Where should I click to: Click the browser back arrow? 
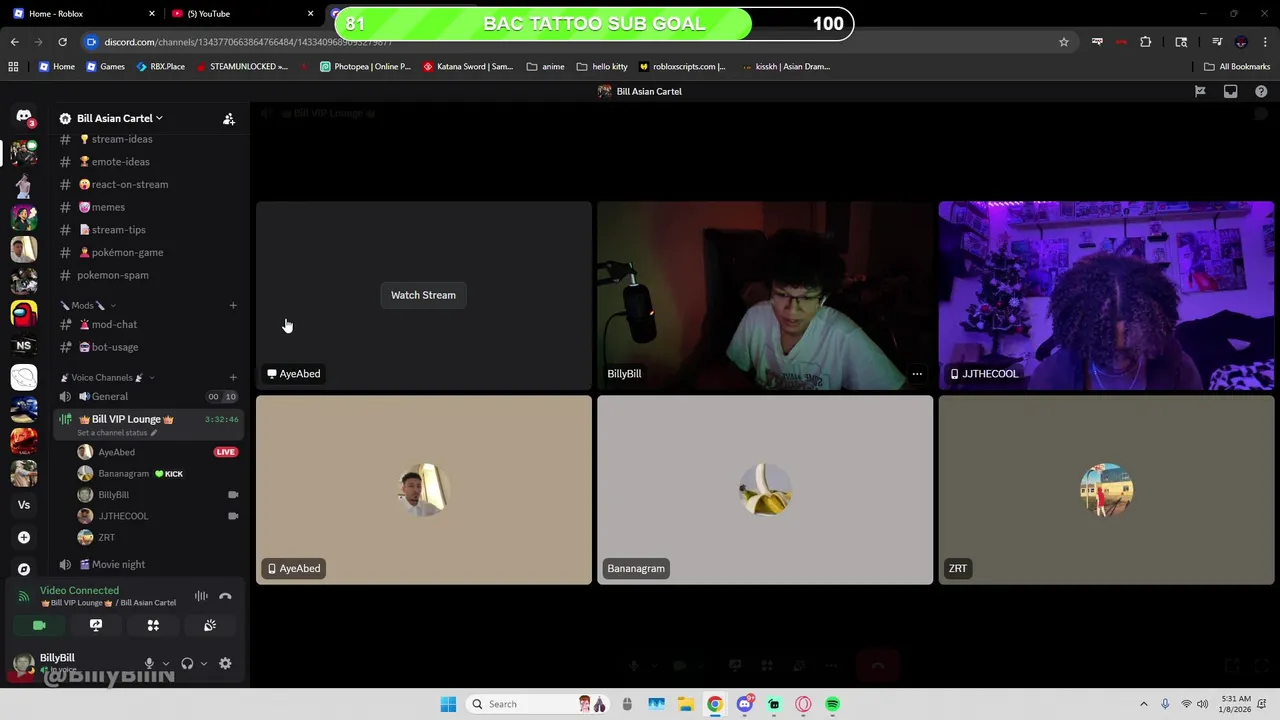14,42
